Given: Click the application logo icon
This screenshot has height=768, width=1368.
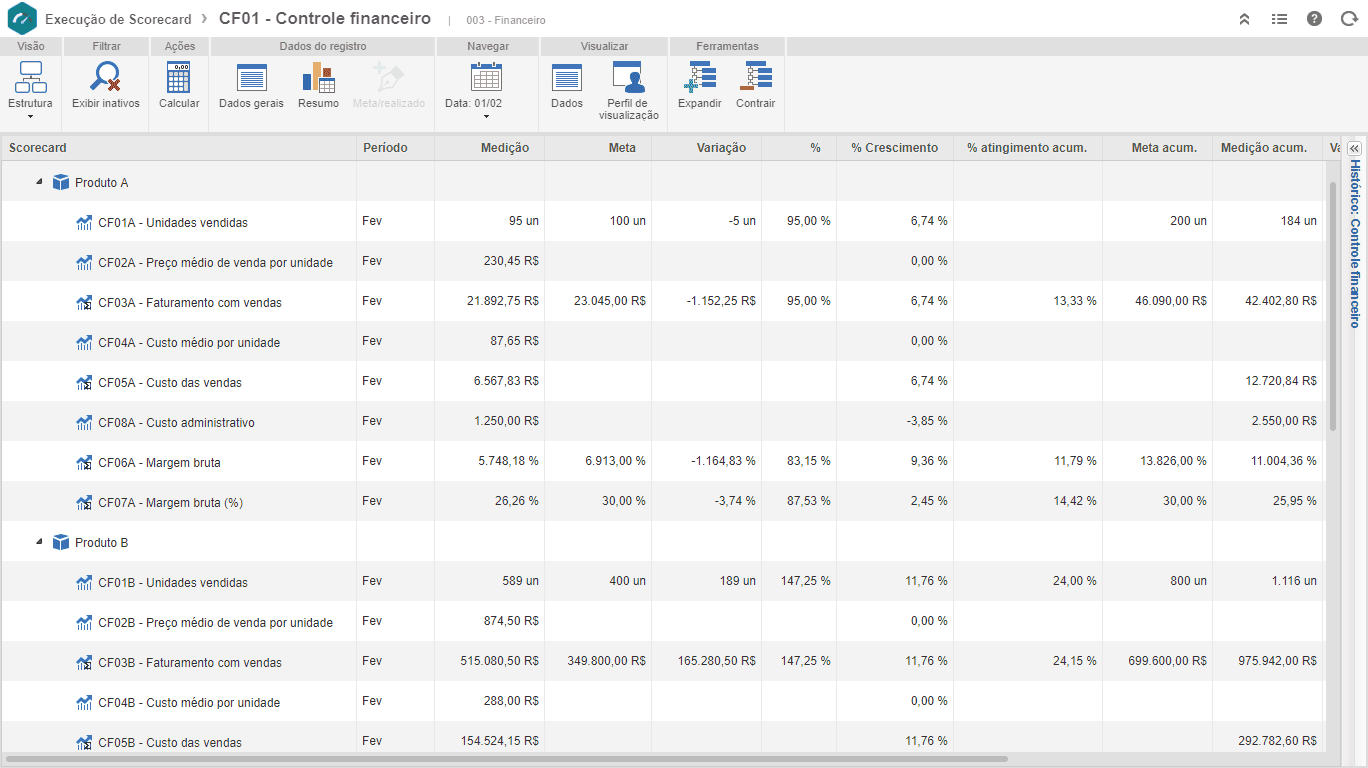Looking at the screenshot, I should 21,19.
